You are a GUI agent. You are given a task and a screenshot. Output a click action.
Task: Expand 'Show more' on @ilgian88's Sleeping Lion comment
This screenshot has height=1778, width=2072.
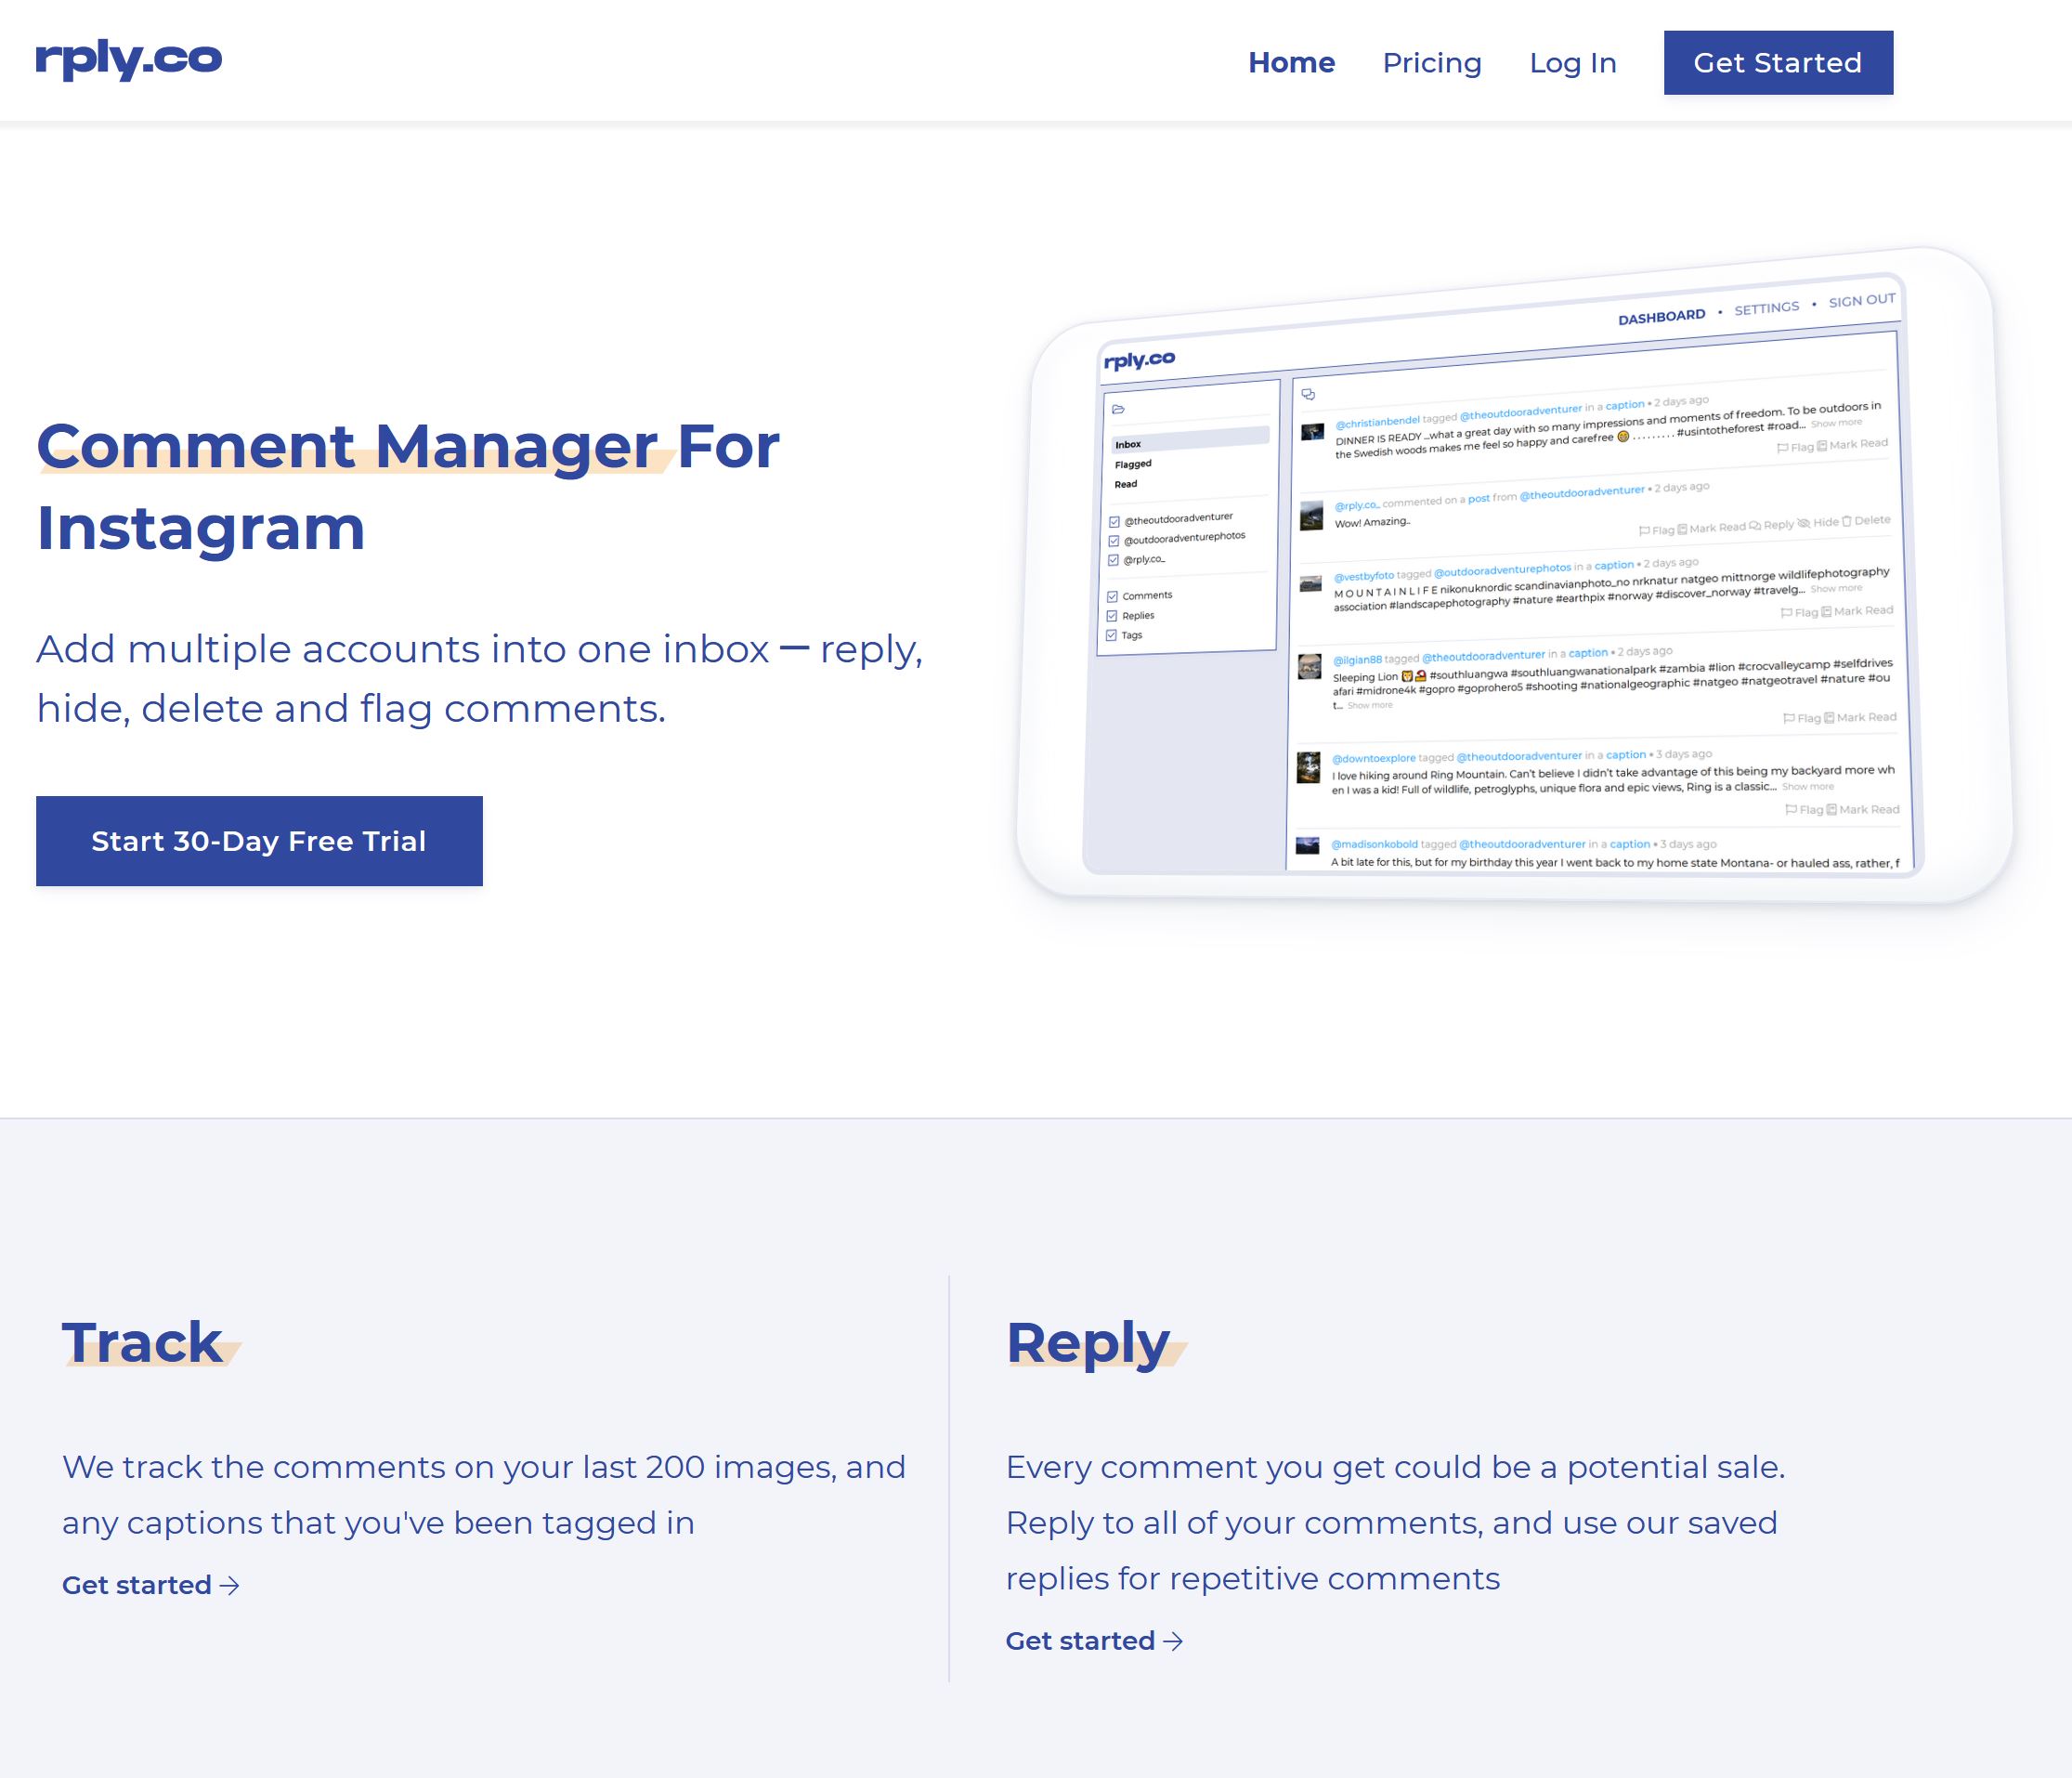click(1369, 706)
